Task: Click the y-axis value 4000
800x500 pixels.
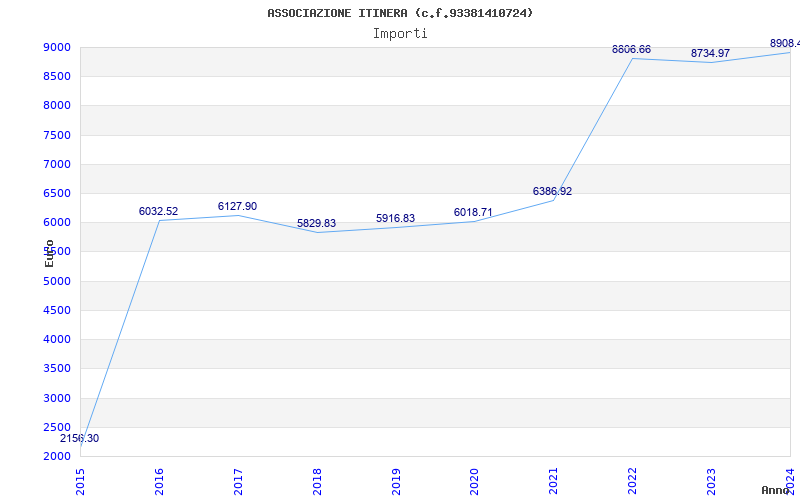Action: [58, 339]
